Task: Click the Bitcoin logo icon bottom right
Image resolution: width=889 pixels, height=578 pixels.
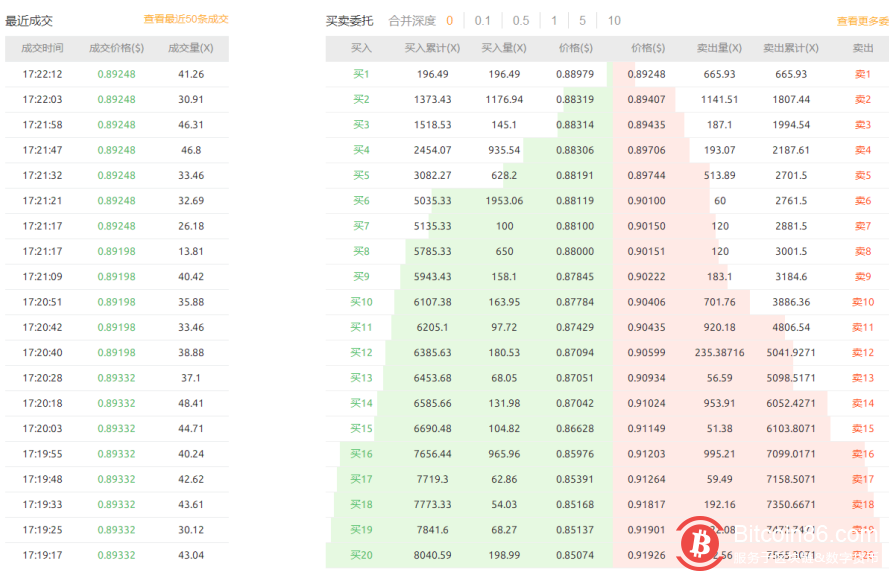Action: coord(697,540)
